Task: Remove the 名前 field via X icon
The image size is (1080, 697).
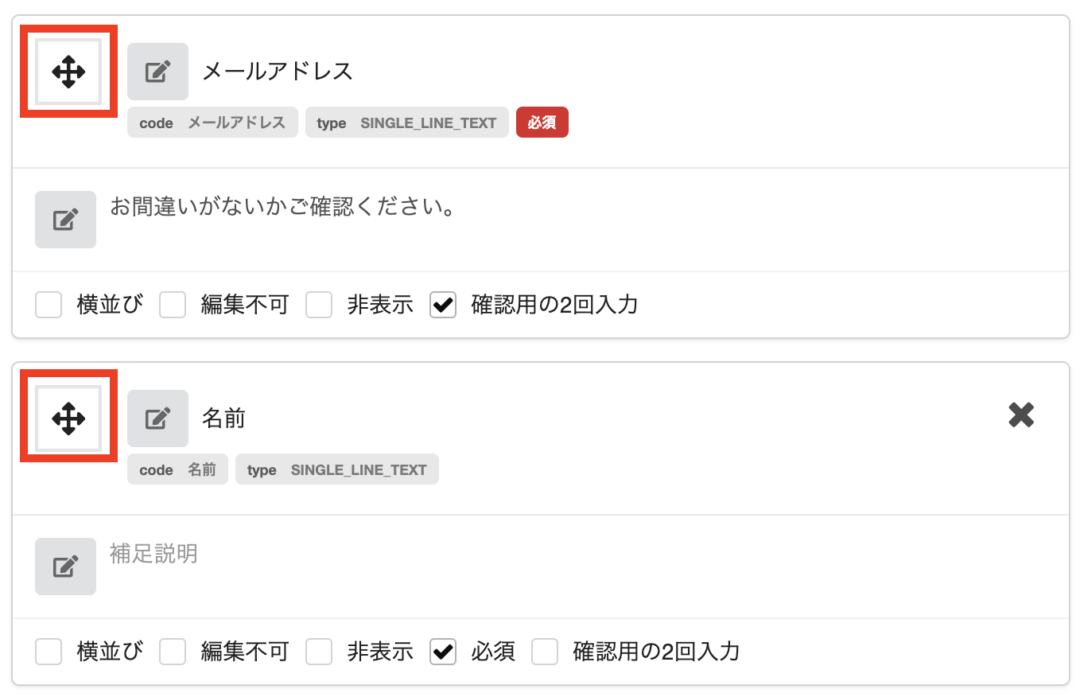Action: pyautogui.click(x=1020, y=415)
